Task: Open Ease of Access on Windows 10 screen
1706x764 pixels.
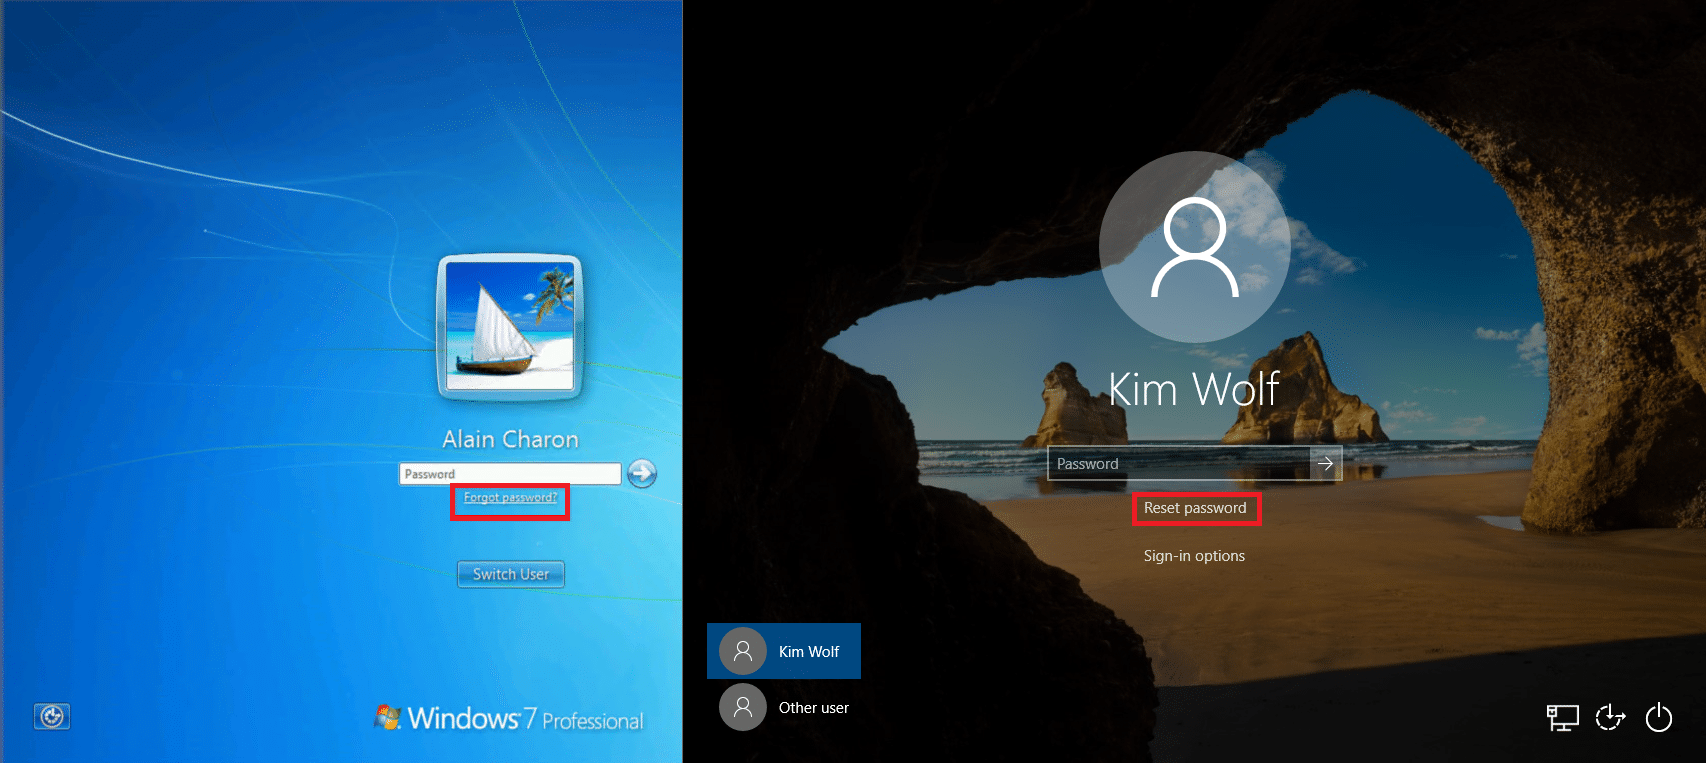Action: 1610,717
